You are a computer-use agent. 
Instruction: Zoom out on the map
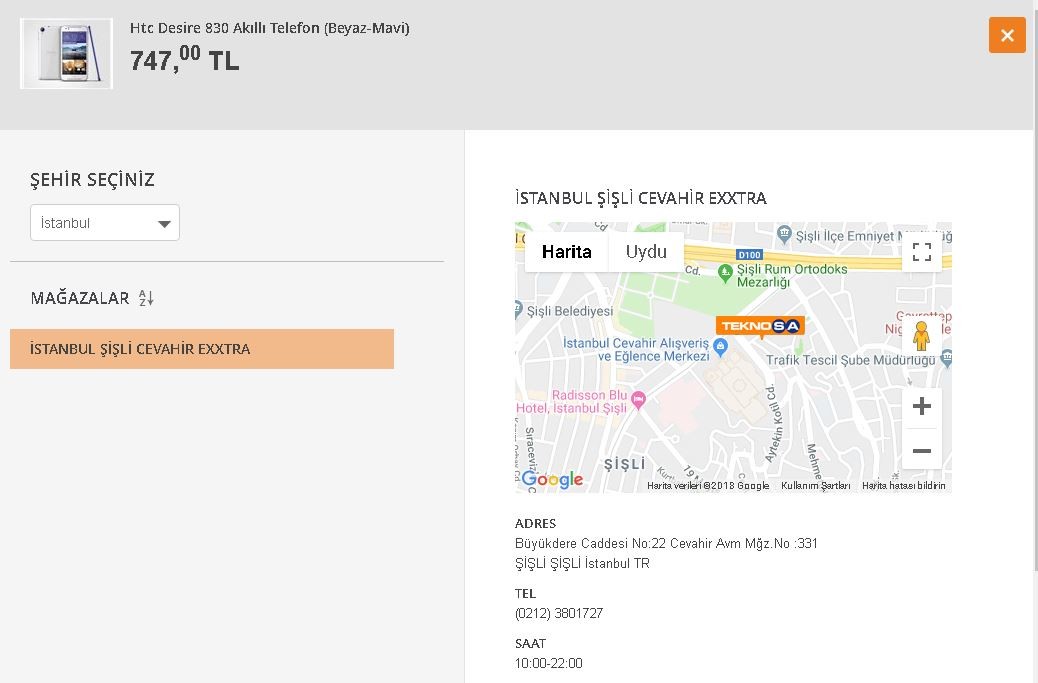[x=921, y=451]
